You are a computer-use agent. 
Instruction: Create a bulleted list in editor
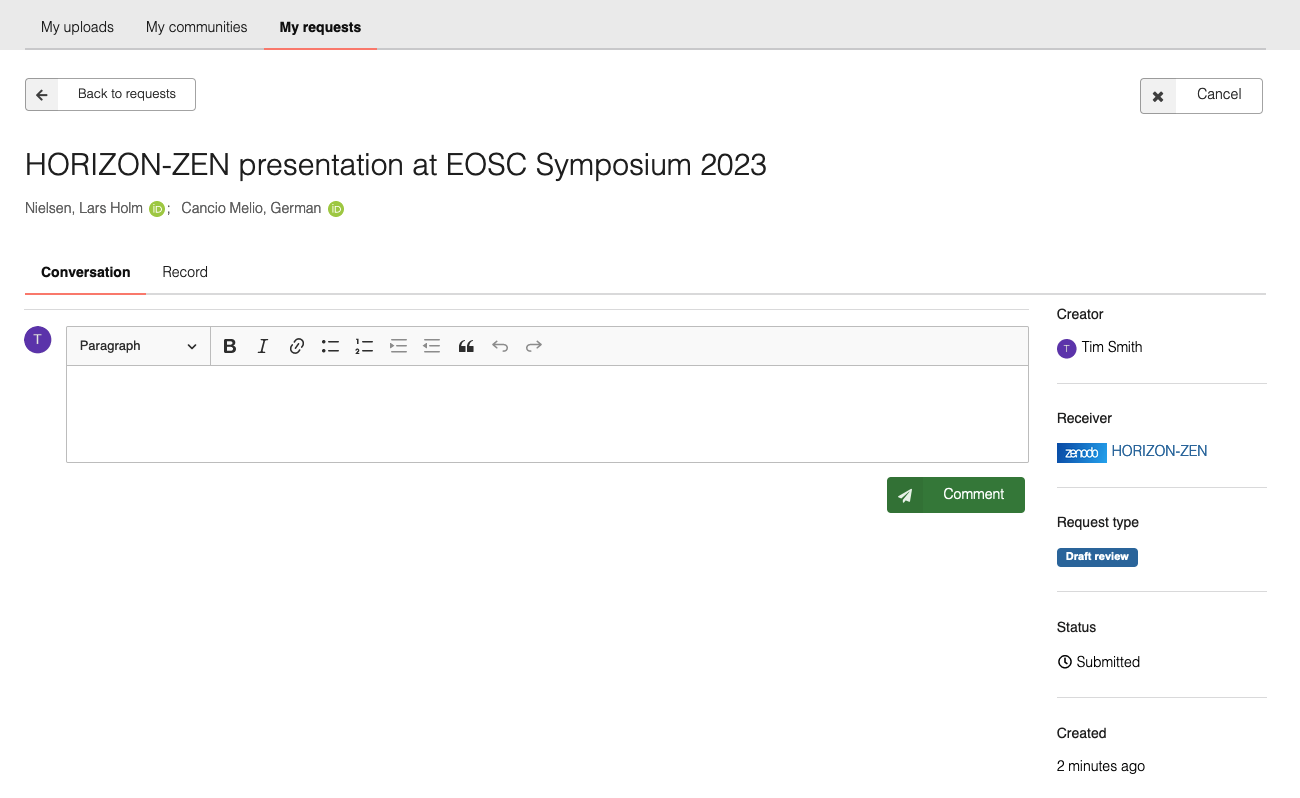(330, 346)
